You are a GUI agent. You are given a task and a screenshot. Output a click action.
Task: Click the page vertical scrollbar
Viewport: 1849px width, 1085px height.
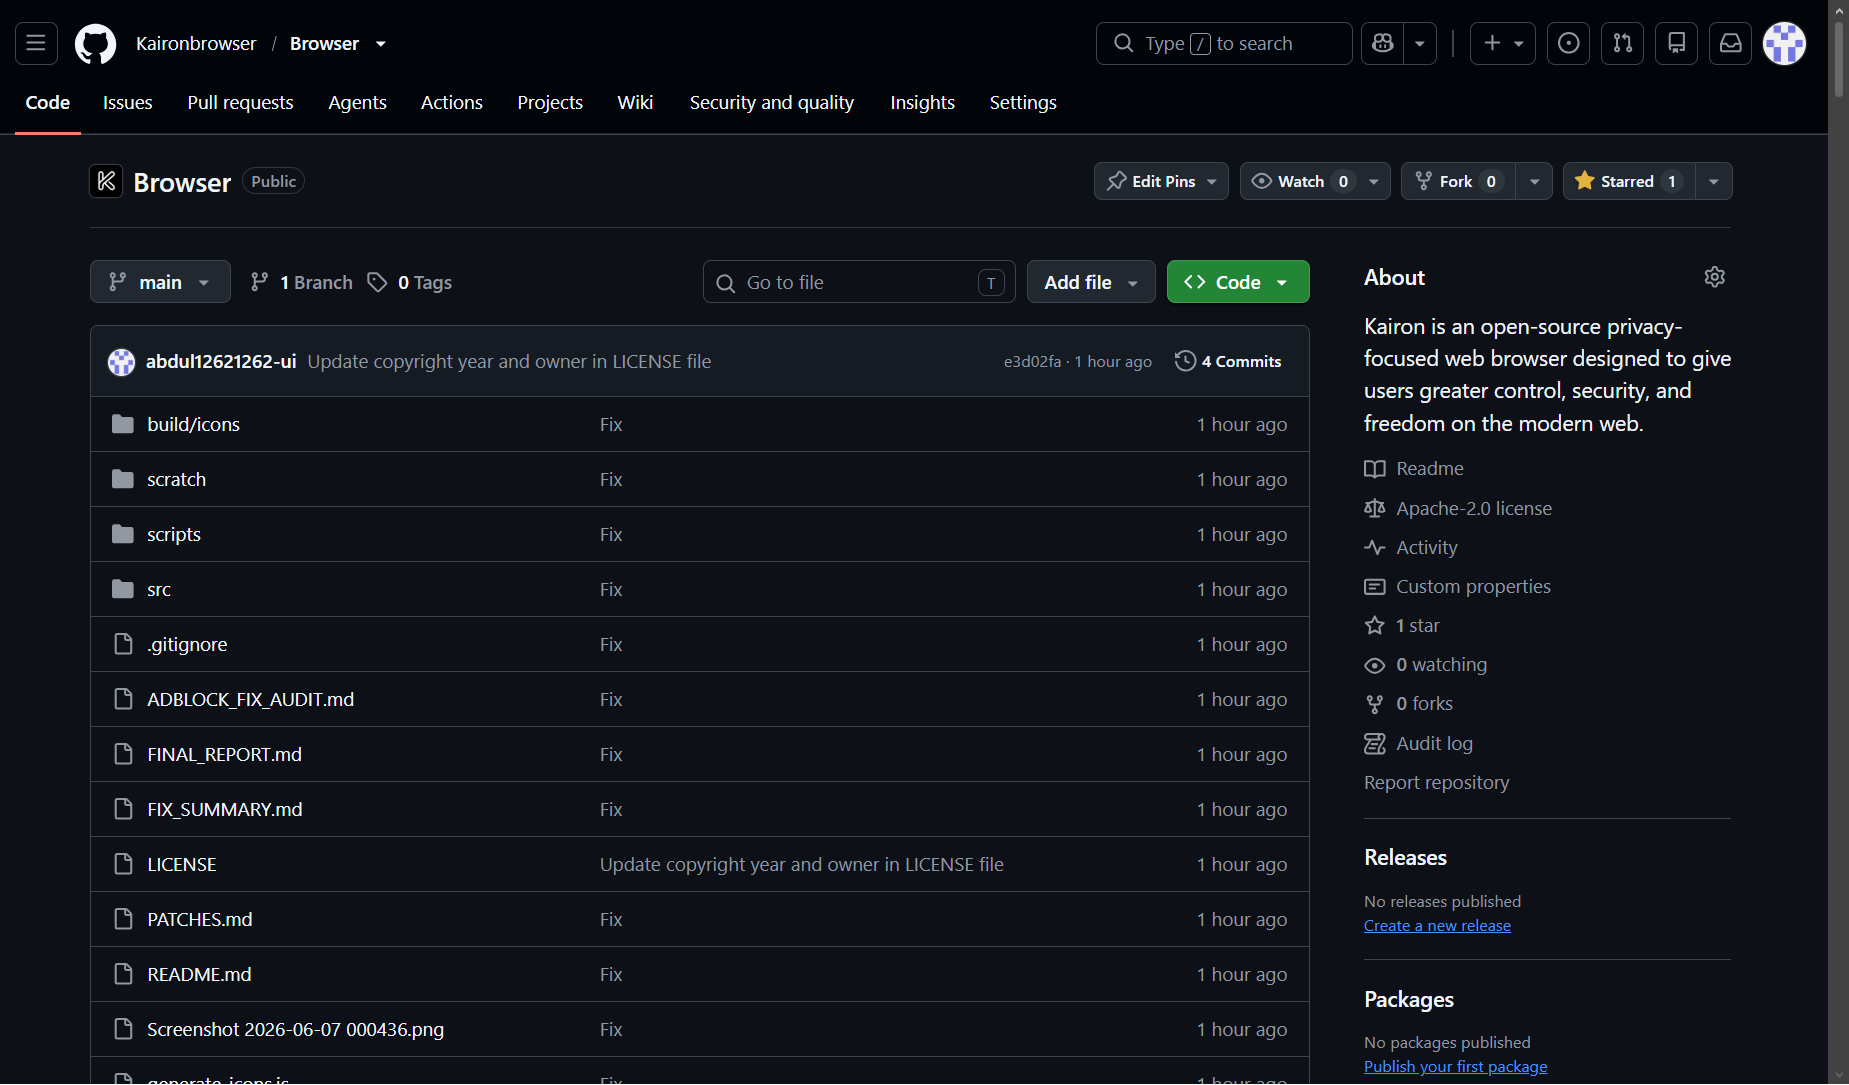coord(1838,60)
